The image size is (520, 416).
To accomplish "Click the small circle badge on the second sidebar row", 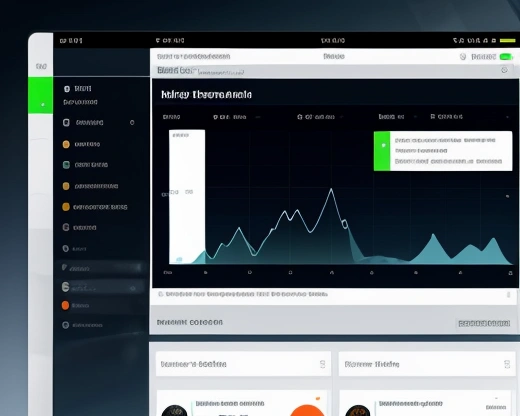I will [x=132, y=123].
